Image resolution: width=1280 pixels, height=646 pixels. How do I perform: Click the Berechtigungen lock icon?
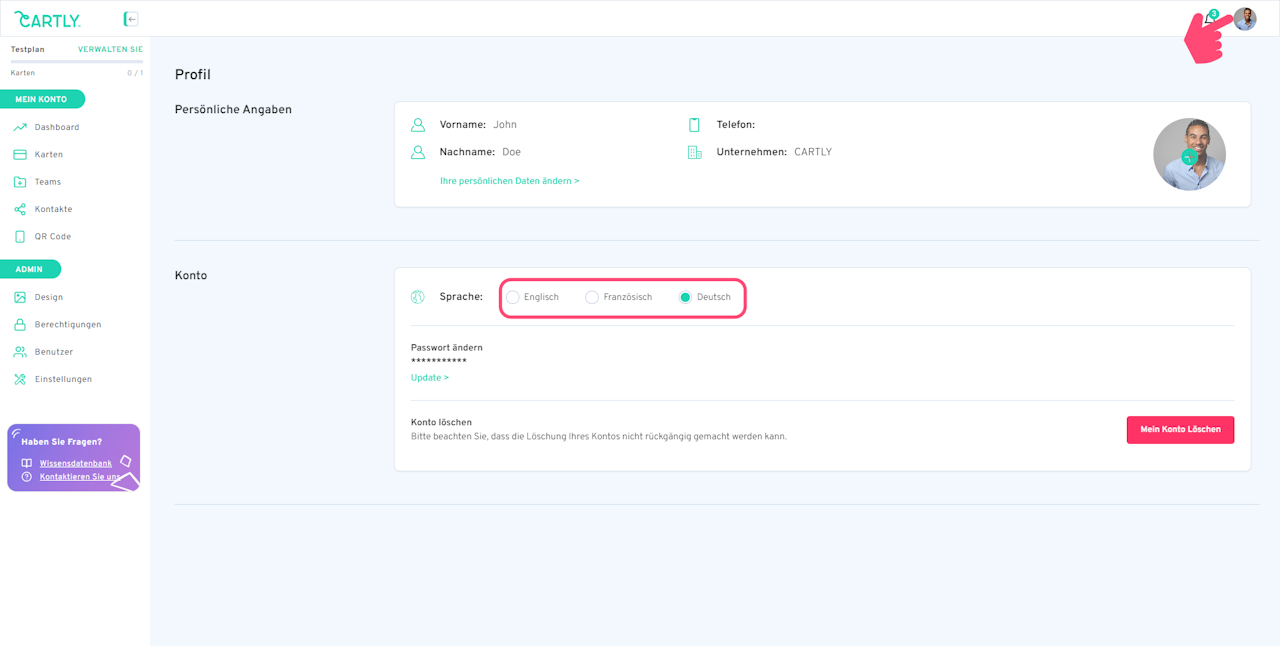(x=20, y=325)
